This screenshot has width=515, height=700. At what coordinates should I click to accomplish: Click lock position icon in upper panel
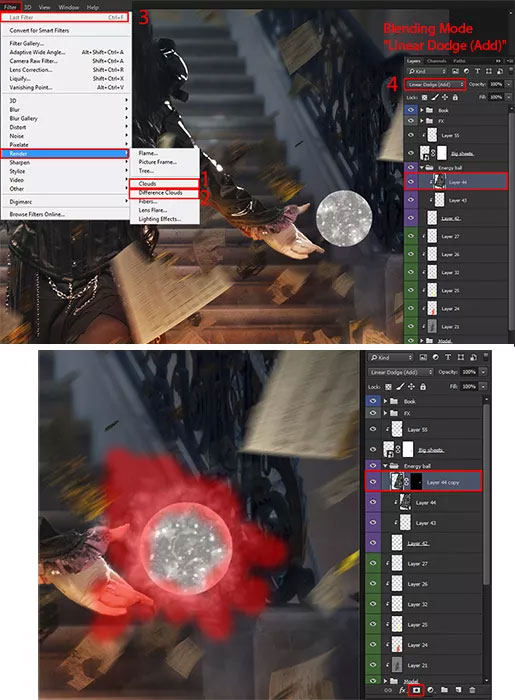click(445, 97)
